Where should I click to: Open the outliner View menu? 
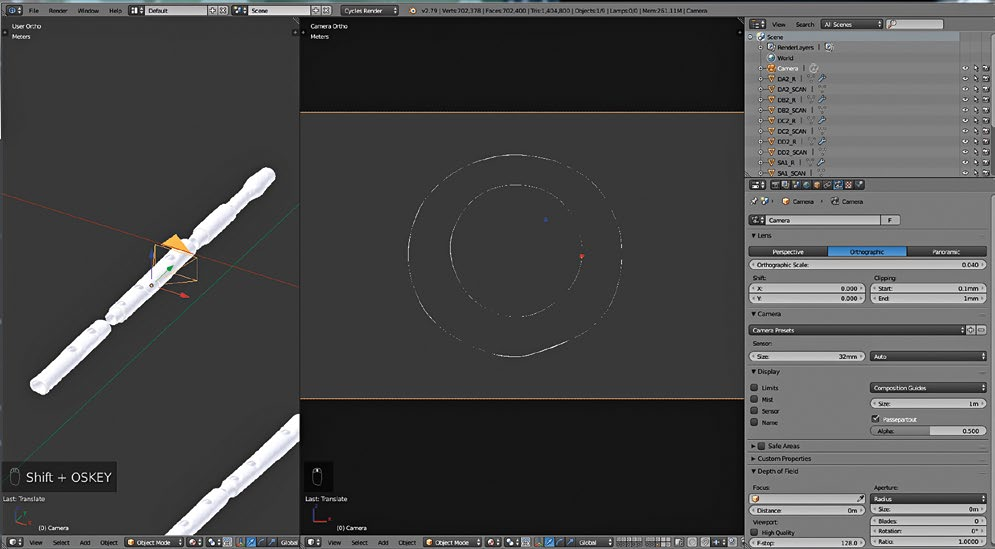click(779, 24)
